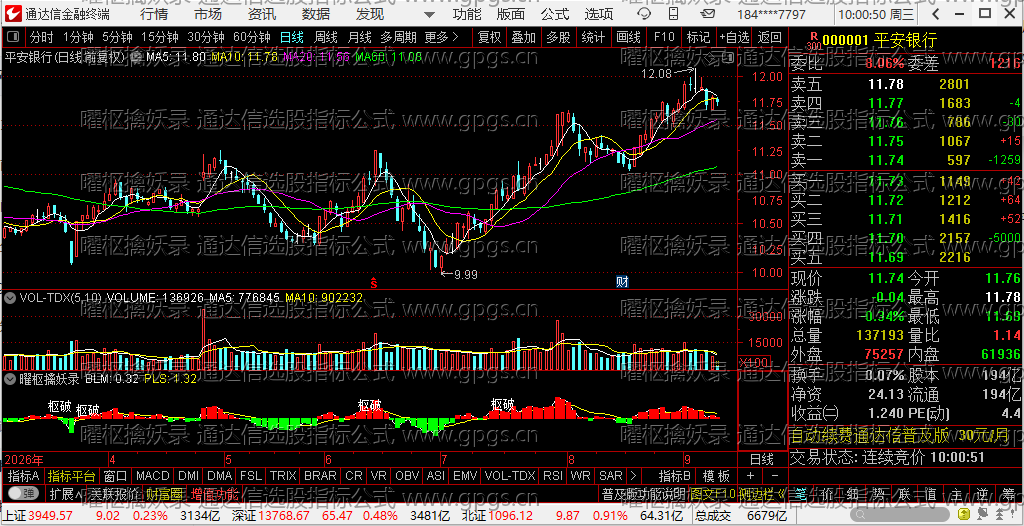Viewport: 1024px width, 526px height.
Task: Click the R300 badge beside stock code
Action: 813,41
